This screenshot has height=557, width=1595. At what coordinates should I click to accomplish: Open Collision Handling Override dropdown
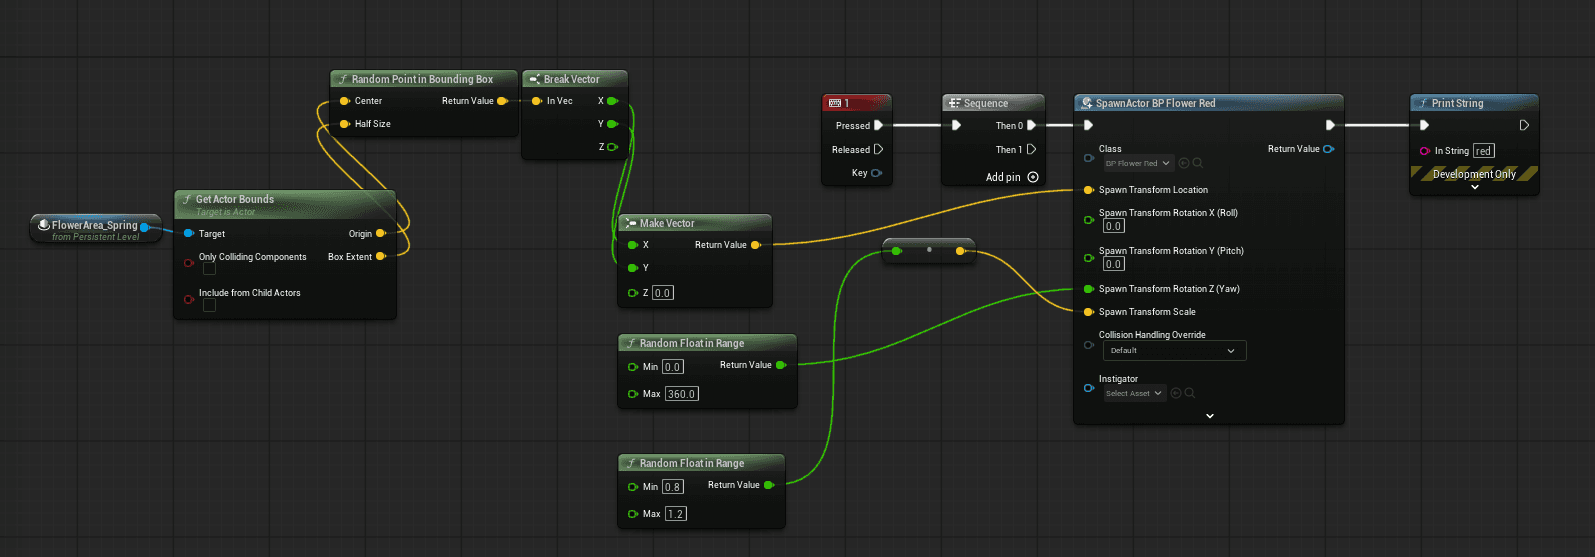pyautogui.click(x=1174, y=351)
